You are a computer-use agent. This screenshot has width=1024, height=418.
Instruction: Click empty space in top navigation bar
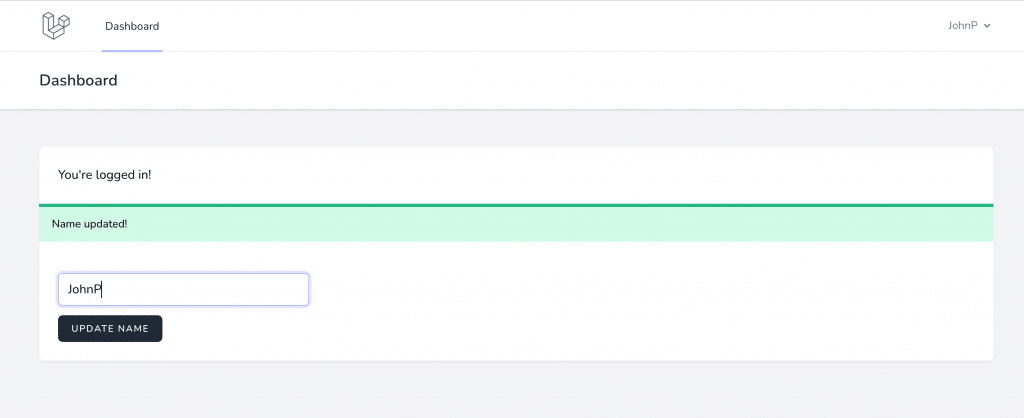[550, 26]
